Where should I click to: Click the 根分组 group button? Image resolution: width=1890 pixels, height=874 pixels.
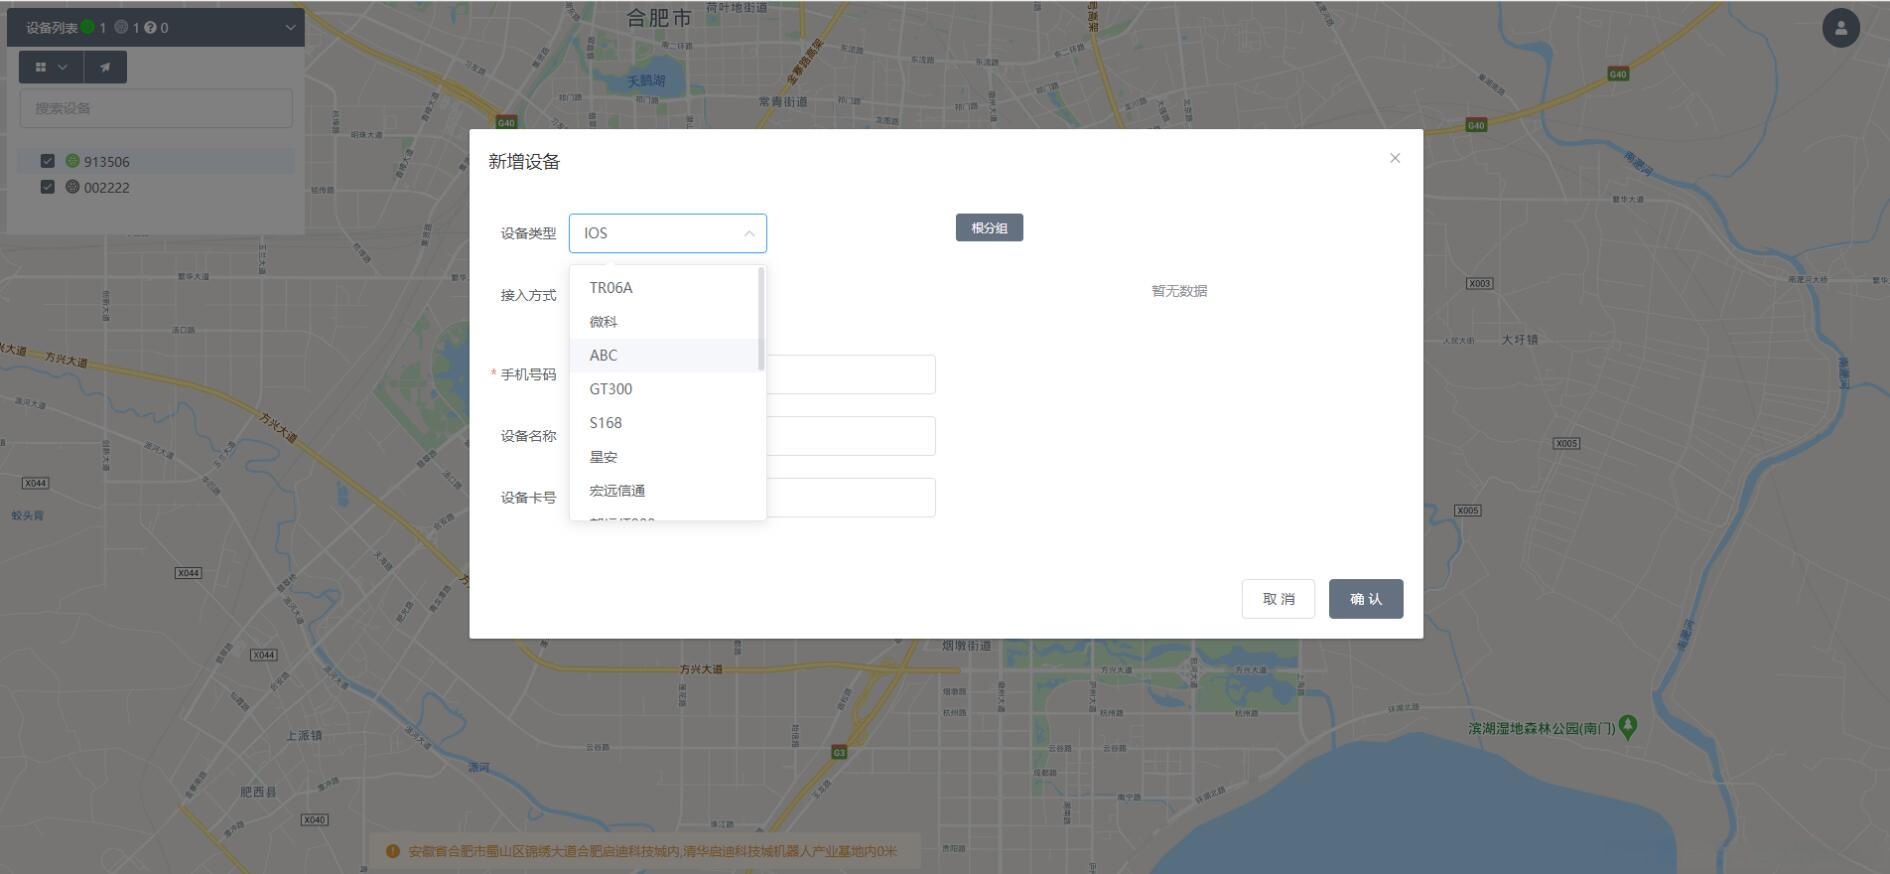[x=989, y=228]
